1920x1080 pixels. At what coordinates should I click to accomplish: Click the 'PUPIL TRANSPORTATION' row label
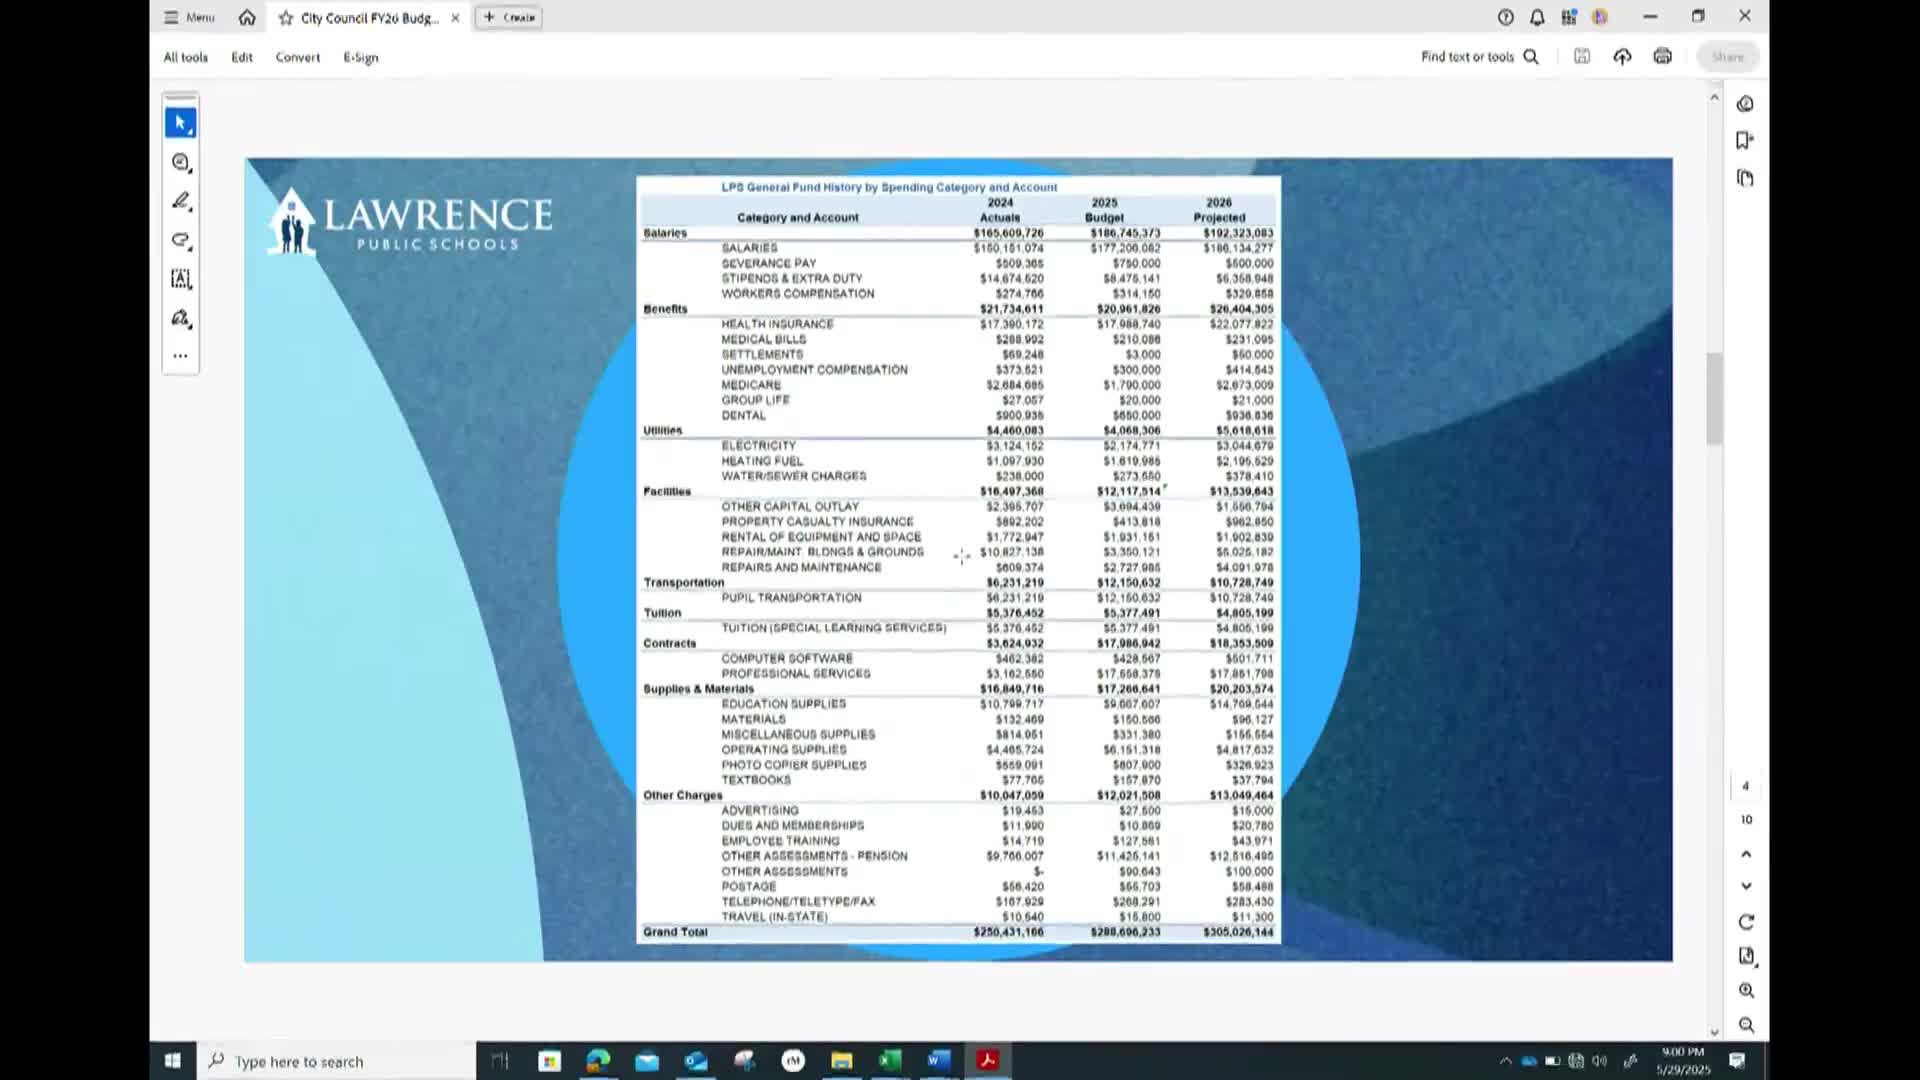coord(791,598)
